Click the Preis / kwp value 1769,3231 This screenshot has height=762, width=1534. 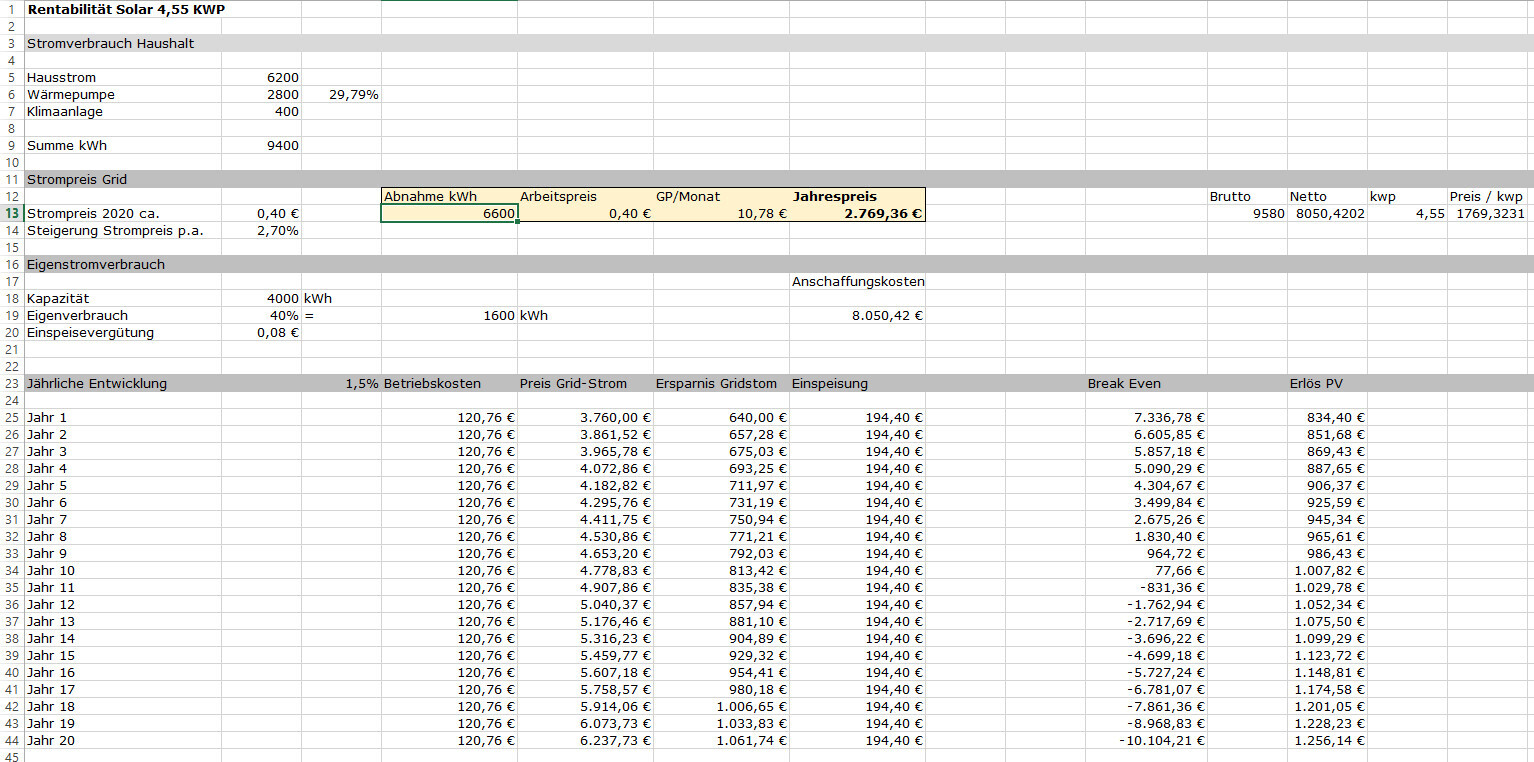point(1490,214)
